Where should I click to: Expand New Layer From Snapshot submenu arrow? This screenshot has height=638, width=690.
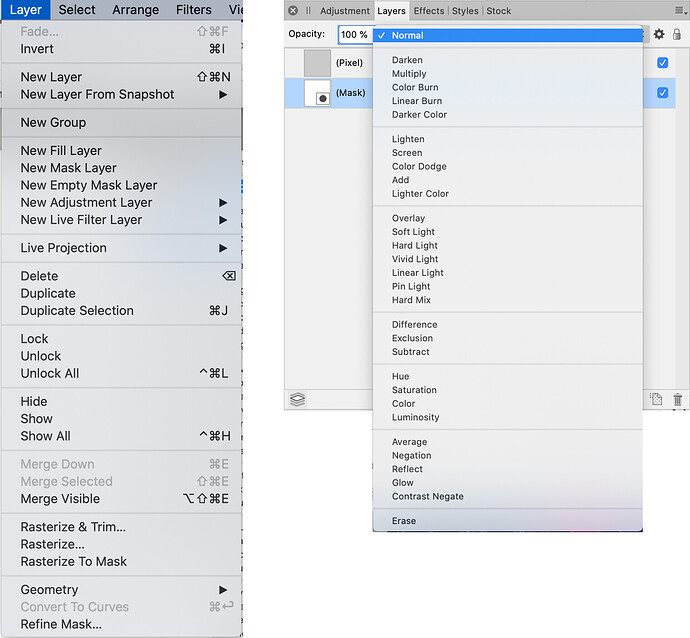(223, 95)
